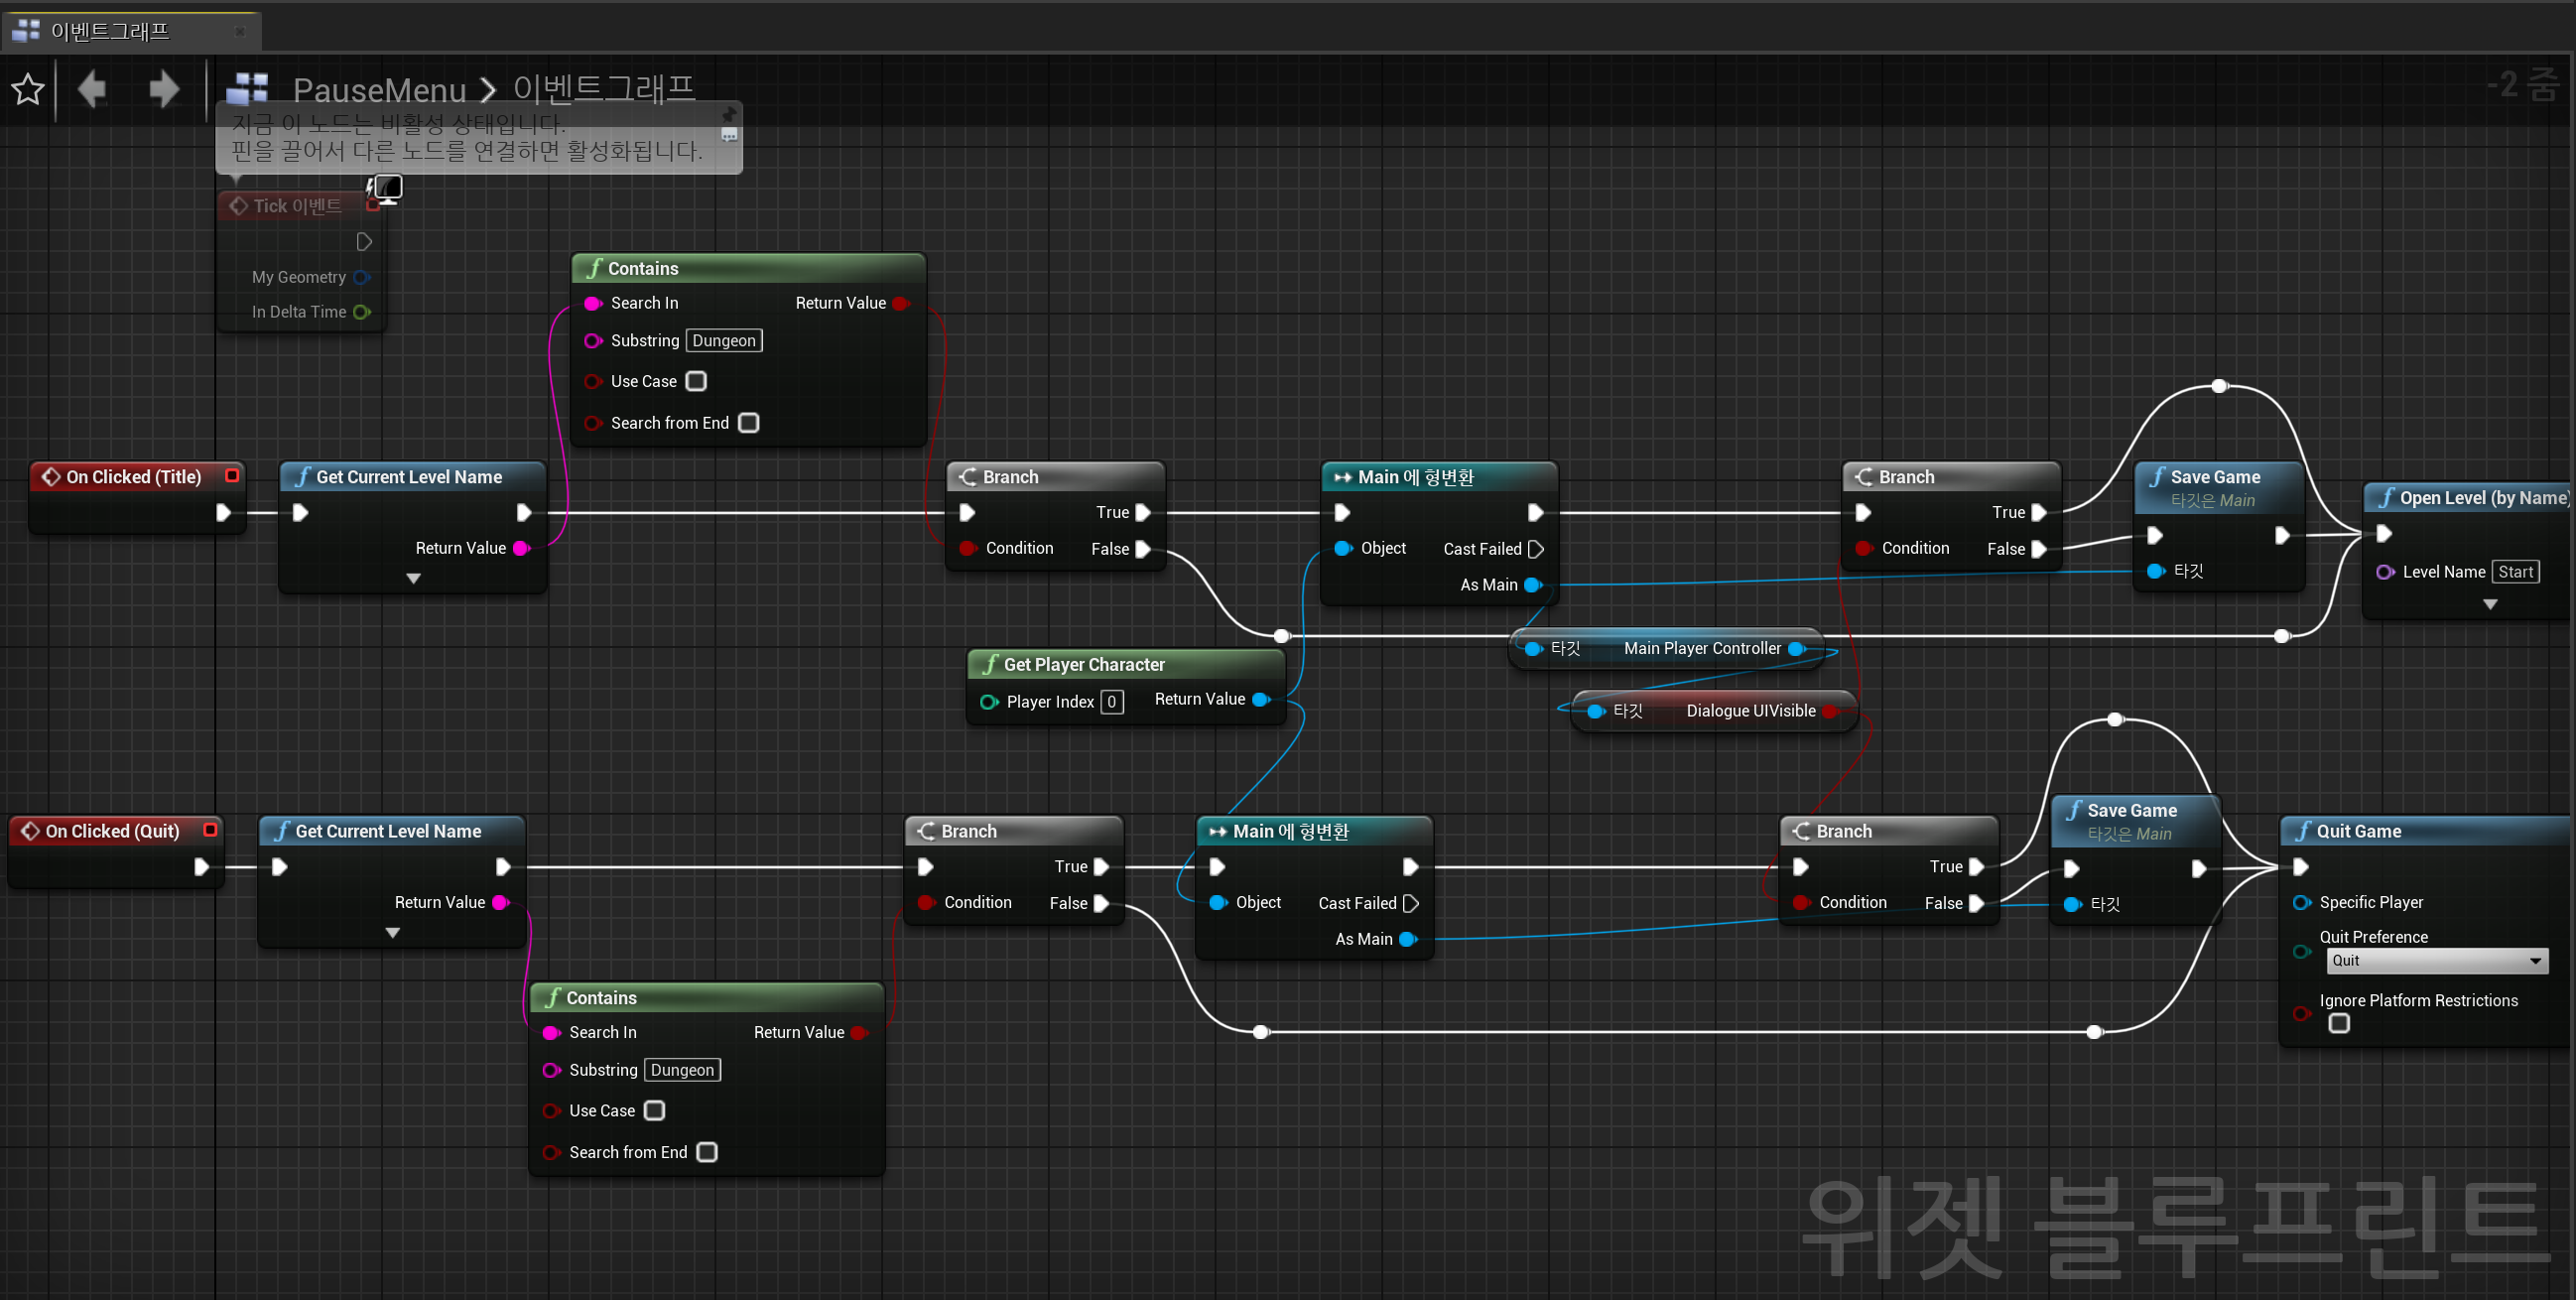Click the blueprint icon beside PauseMenu breadcrumb
Screen dimensions: 2576x1300
coord(248,87)
